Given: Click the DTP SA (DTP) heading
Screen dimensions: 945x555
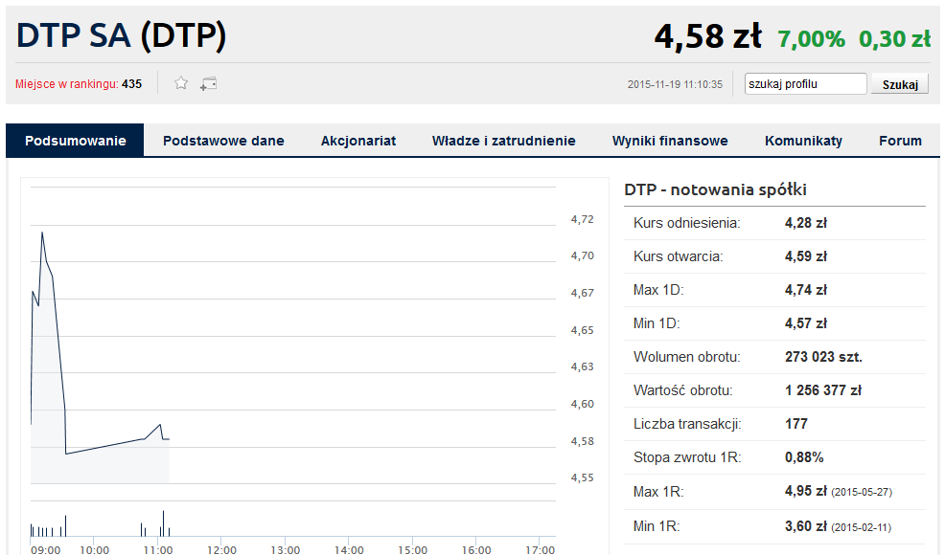Looking at the screenshot, I should tap(121, 35).
